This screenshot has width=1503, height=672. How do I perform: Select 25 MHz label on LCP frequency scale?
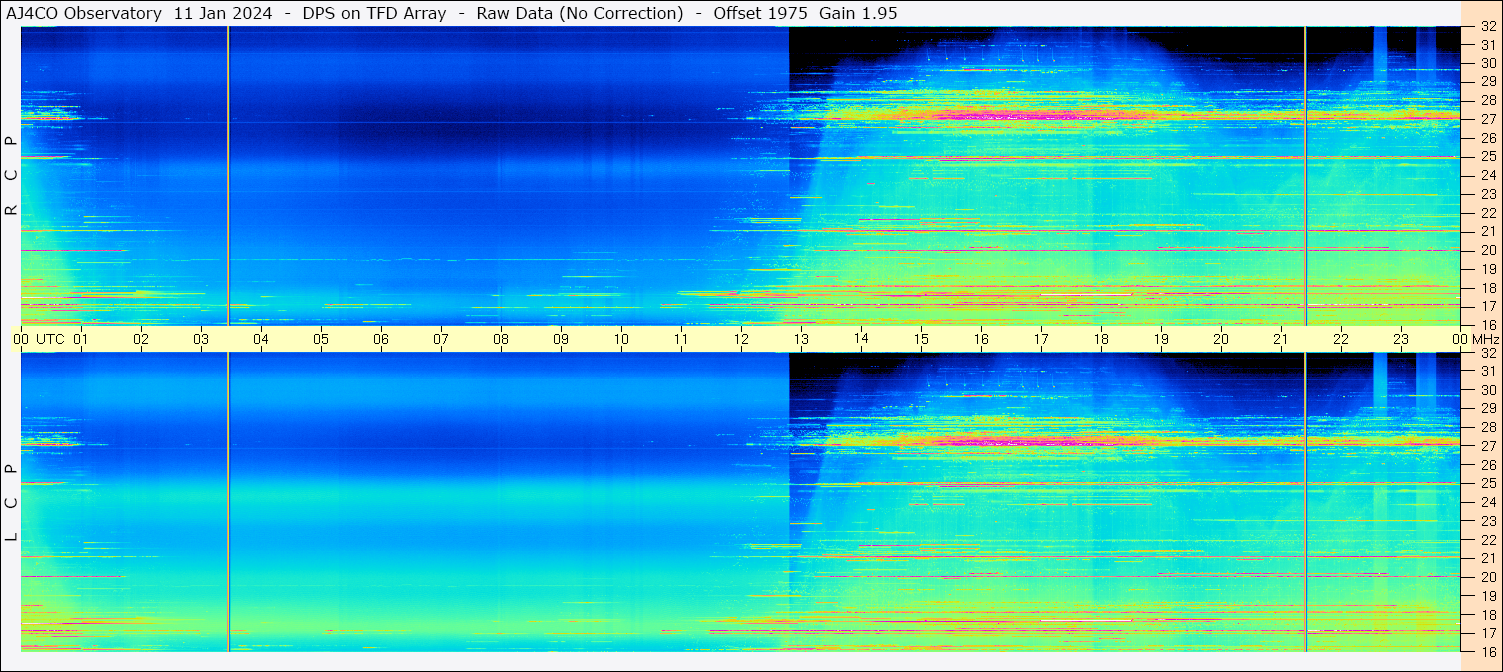pos(1488,483)
